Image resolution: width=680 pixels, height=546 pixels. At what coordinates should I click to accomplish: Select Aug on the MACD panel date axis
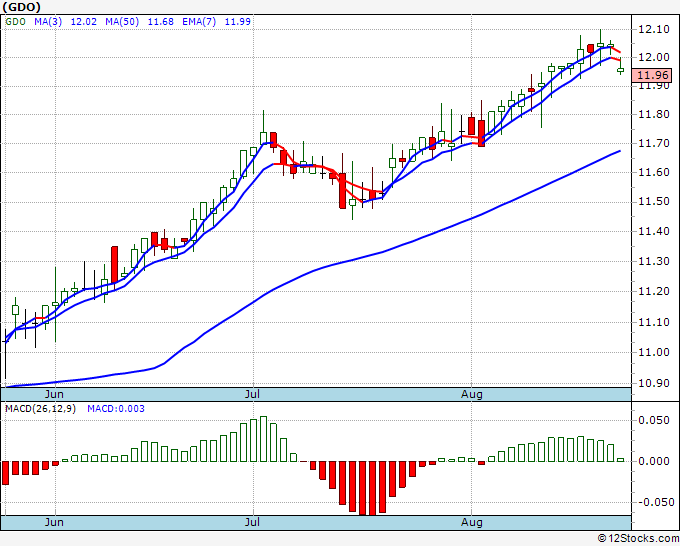coord(471,522)
